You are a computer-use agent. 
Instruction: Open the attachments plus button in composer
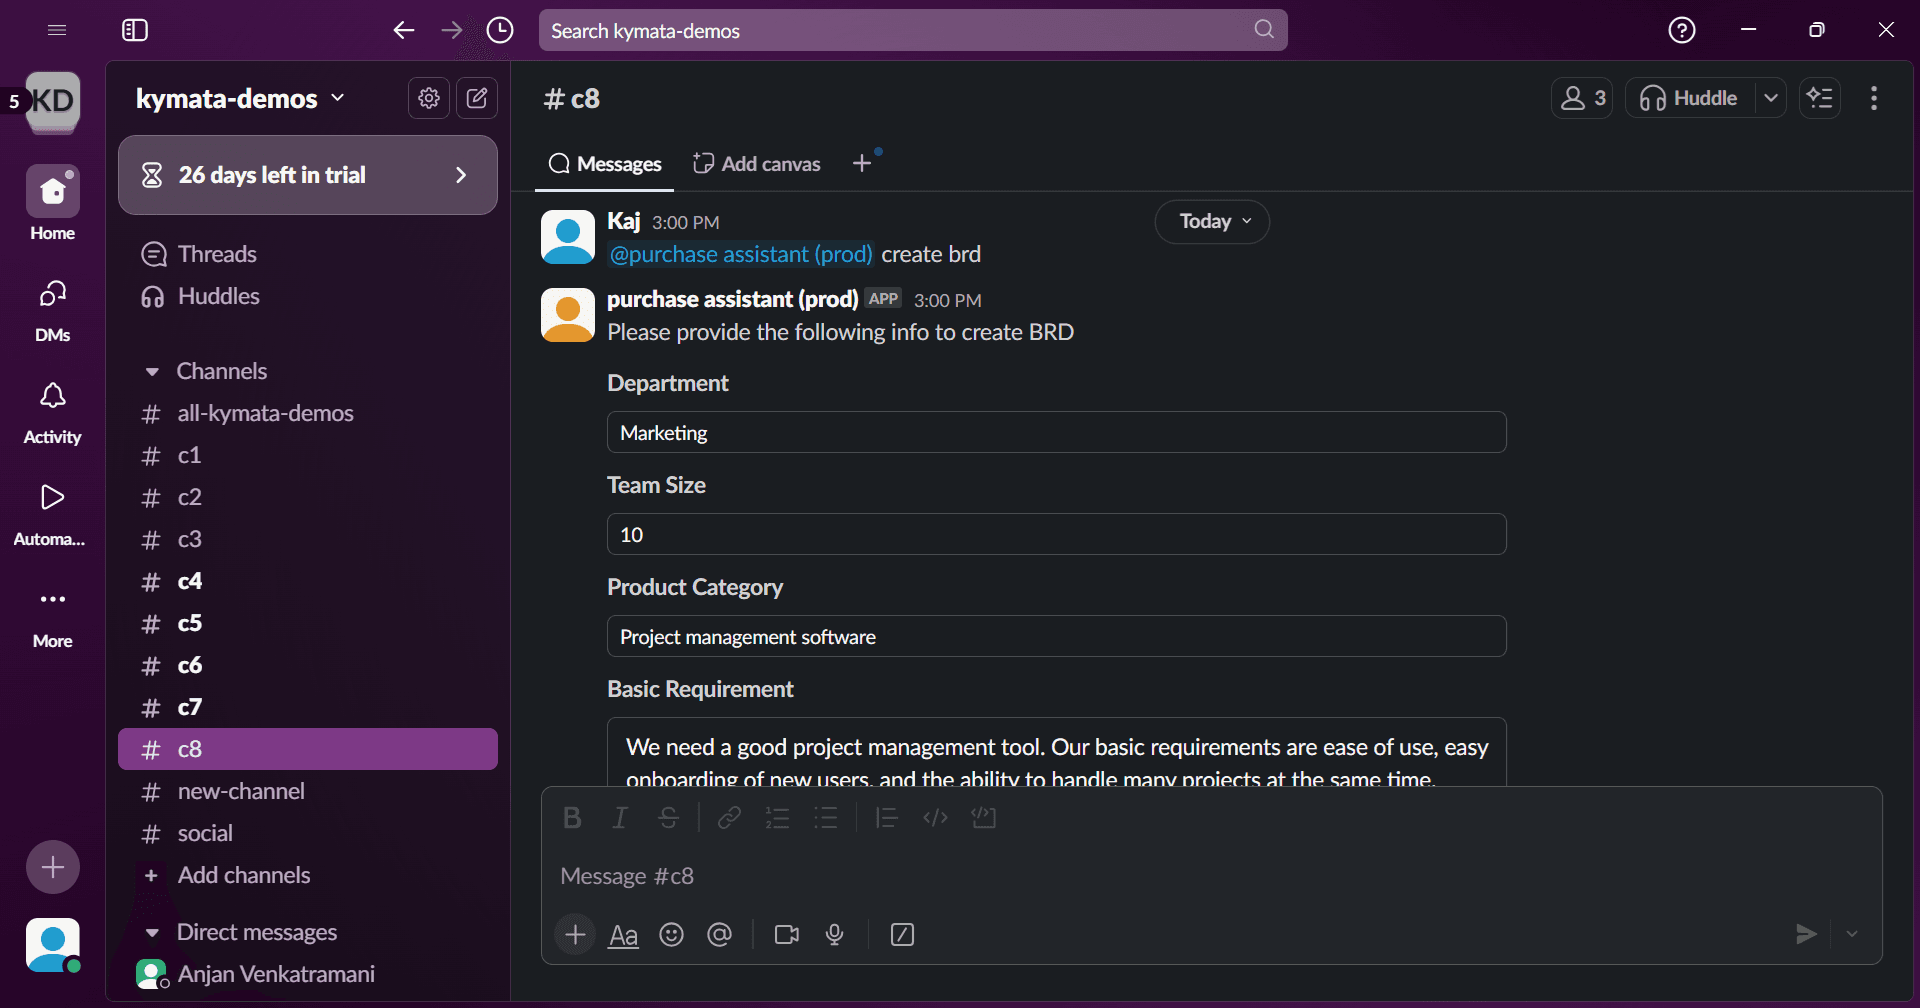click(x=575, y=934)
